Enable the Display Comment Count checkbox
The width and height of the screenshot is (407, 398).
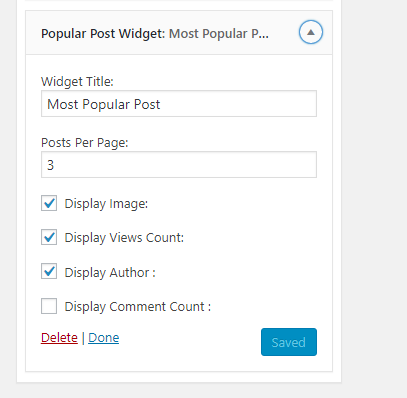tap(49, 306)
